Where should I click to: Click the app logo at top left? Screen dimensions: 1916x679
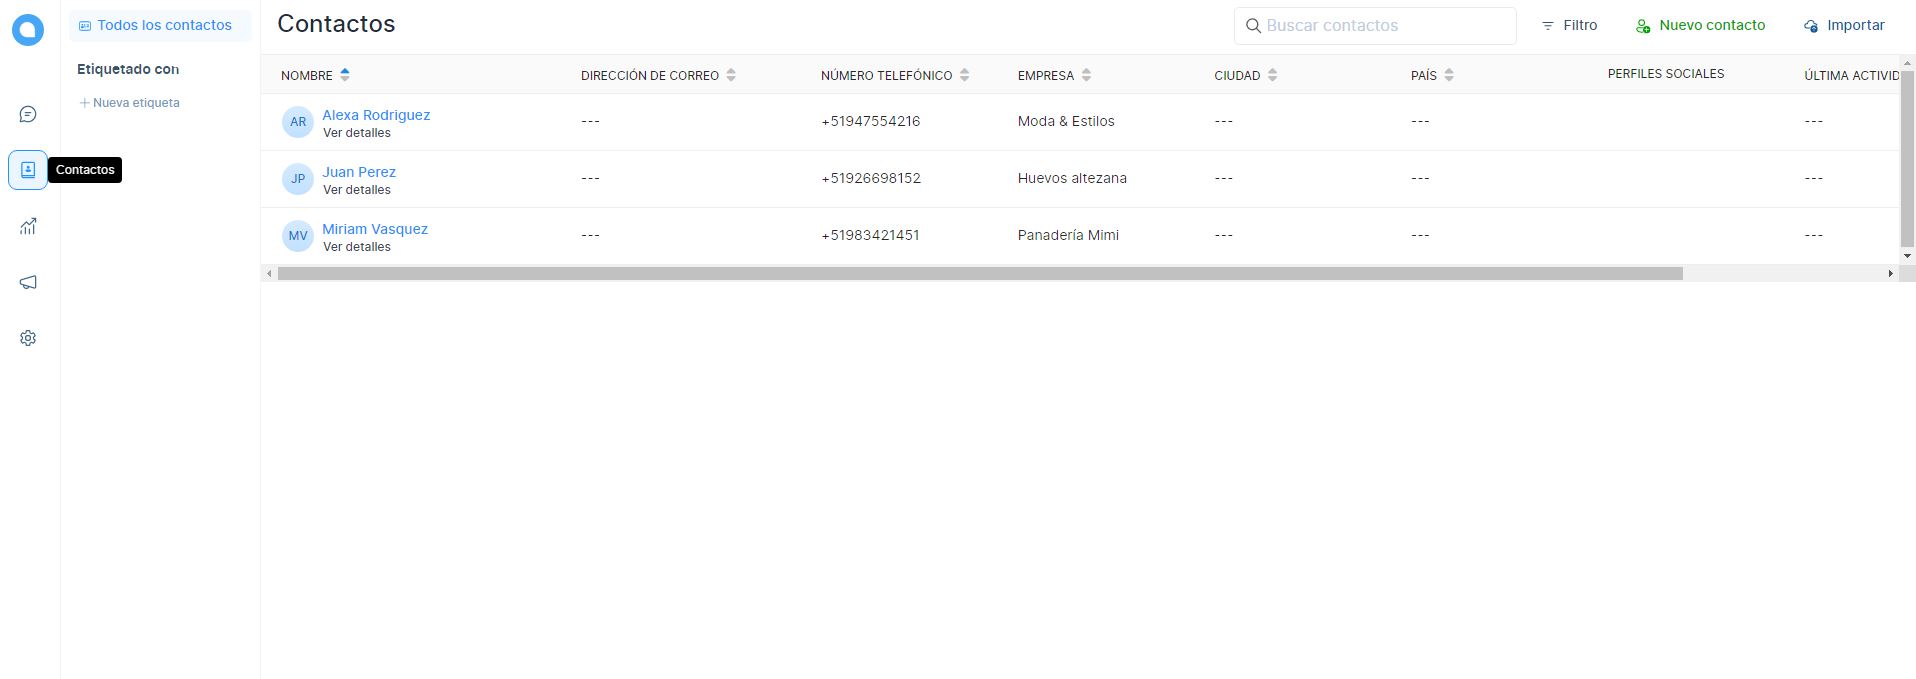(x=28, y=30)
